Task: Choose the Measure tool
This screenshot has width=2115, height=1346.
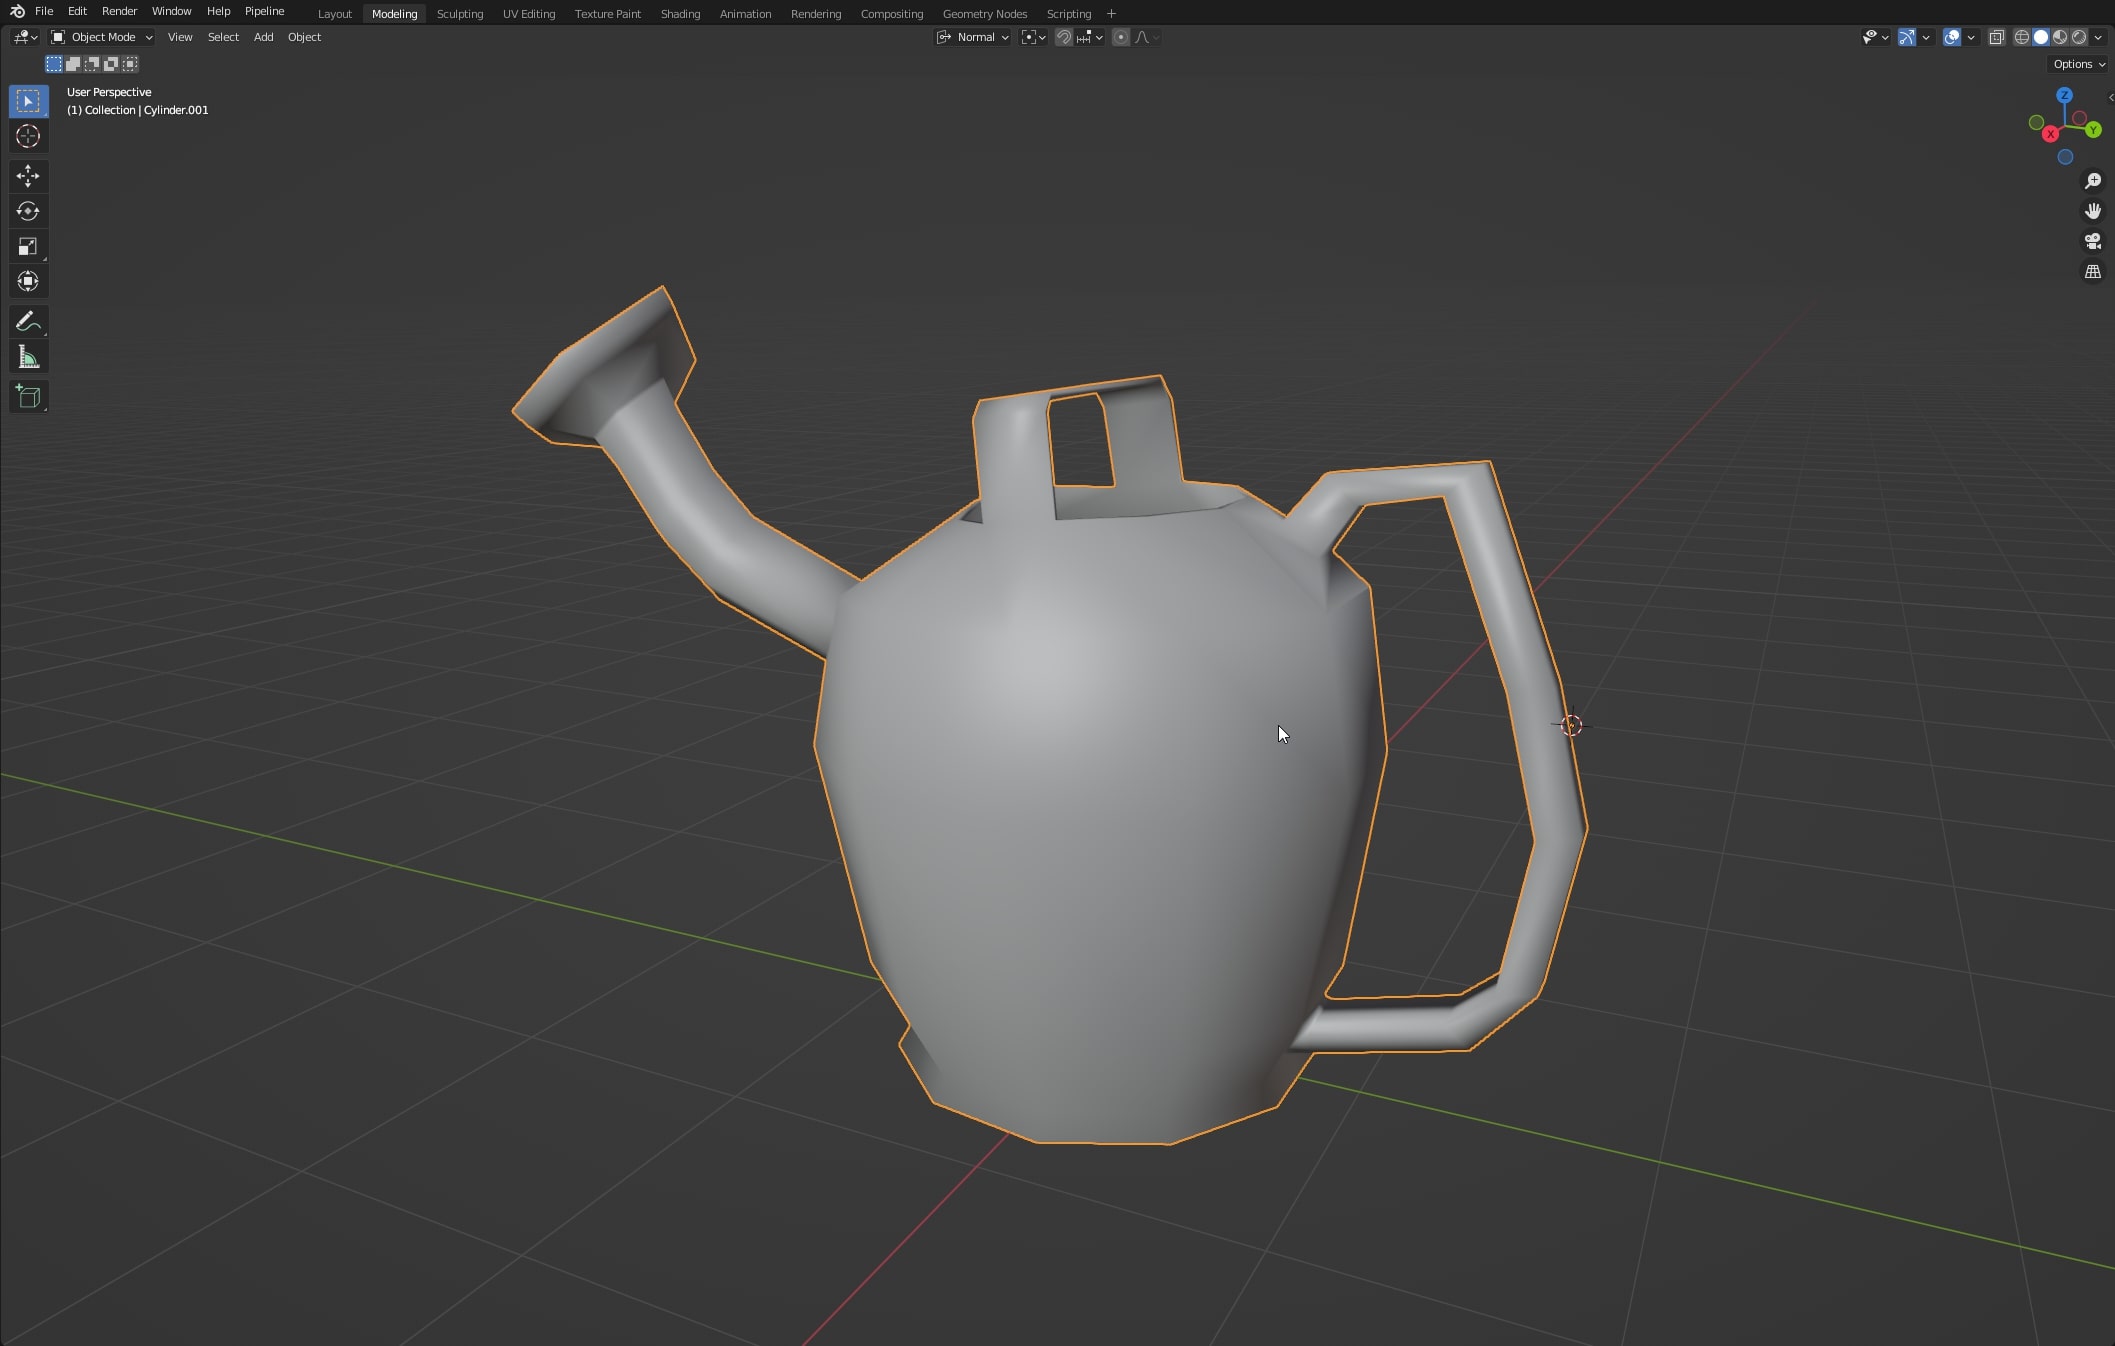Action: pyautogui.click(x=28, y=357)
